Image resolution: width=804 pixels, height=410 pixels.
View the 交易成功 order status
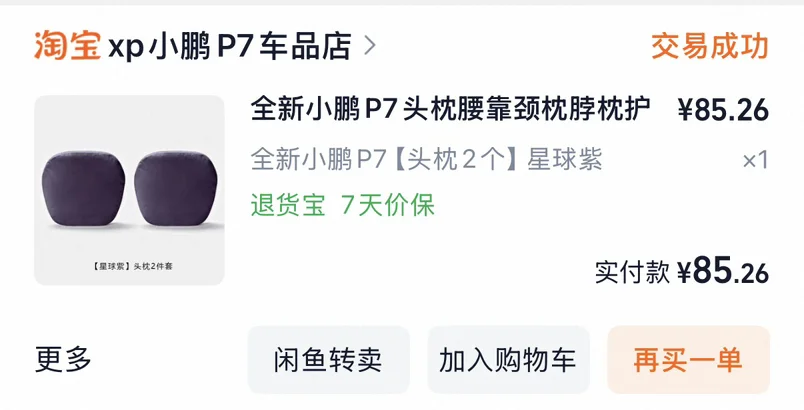710,46
